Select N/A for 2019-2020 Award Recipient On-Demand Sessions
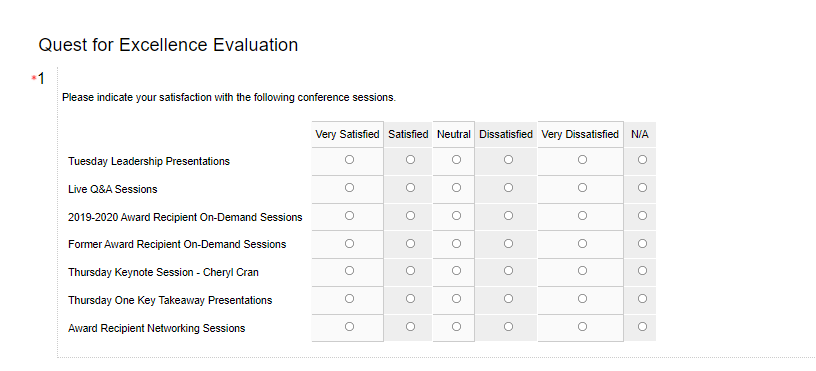Screen dimensions: 816x371 642,215
